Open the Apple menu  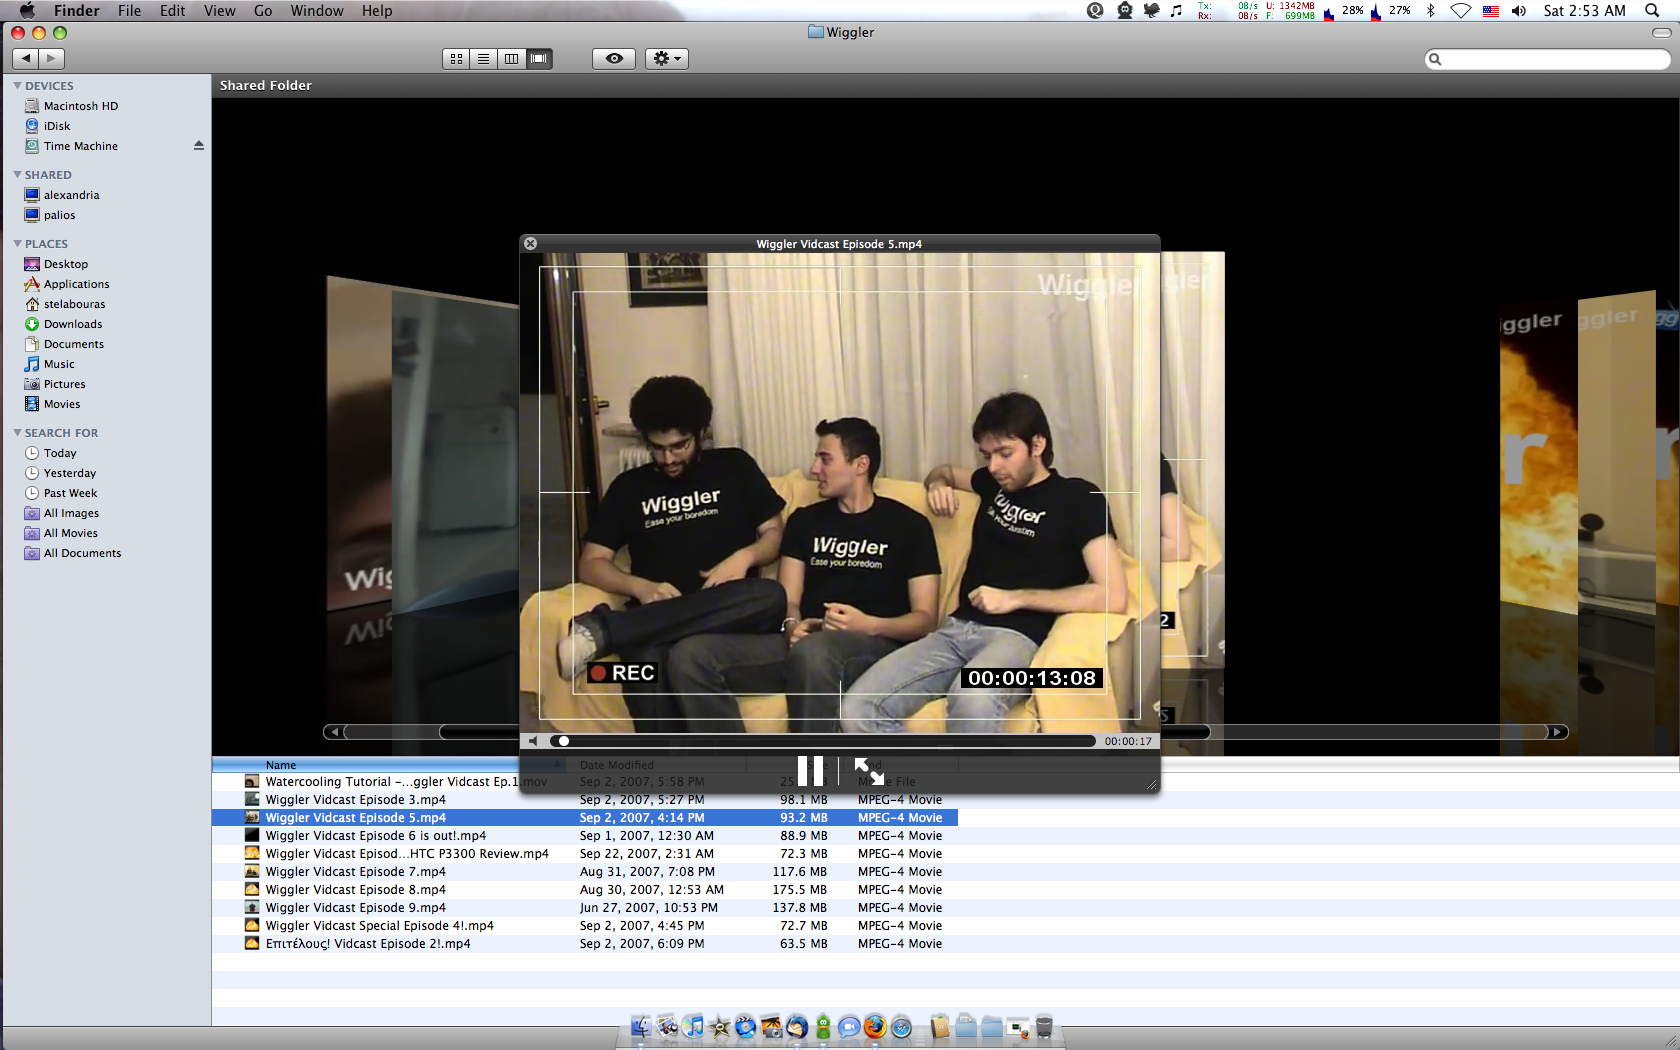click(27, 11)
